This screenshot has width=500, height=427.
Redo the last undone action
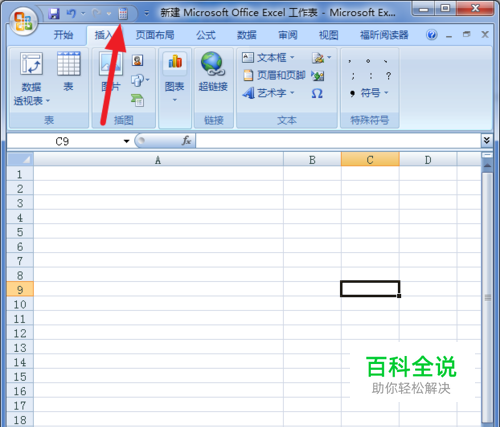pyautogui.click(x=97, y=14)
